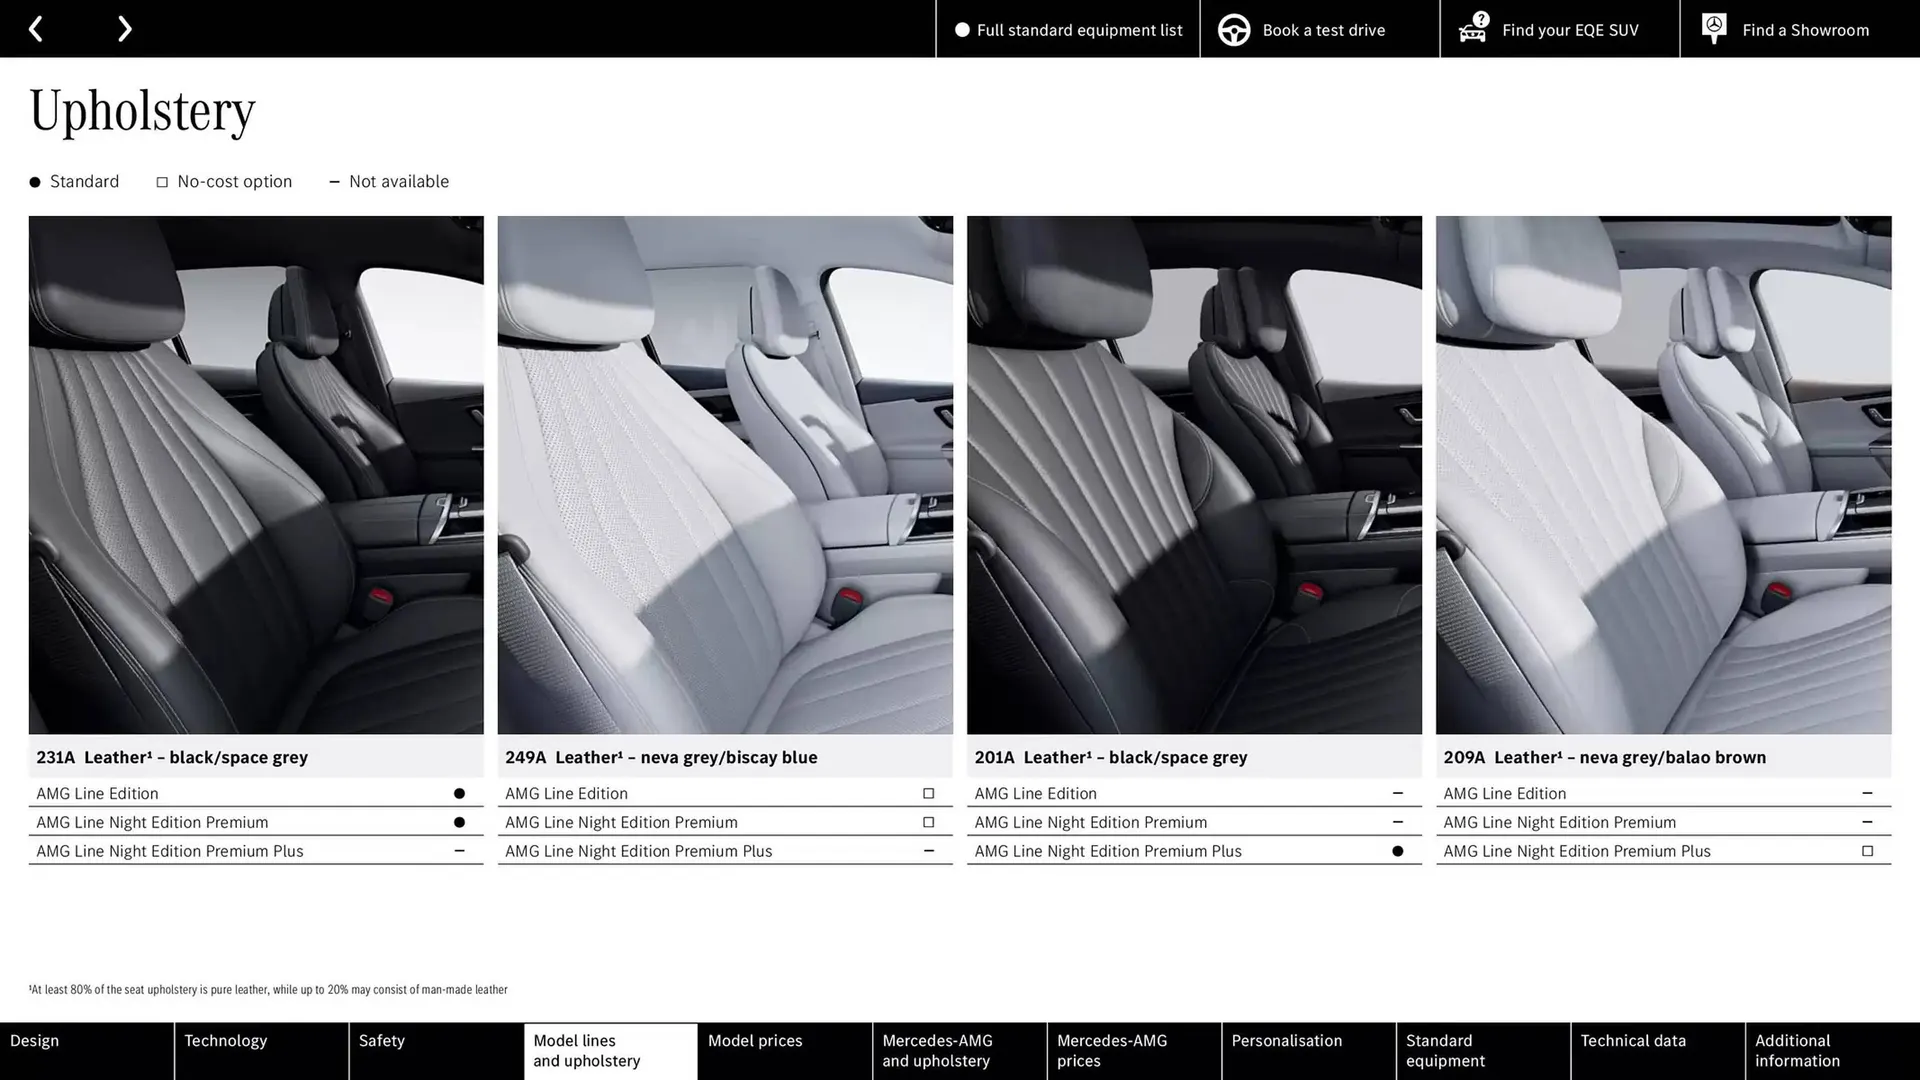This screenshot has height=1080, width=1920.
Task: Click the steering wheel test drive icon
Action: [1233, 30]
